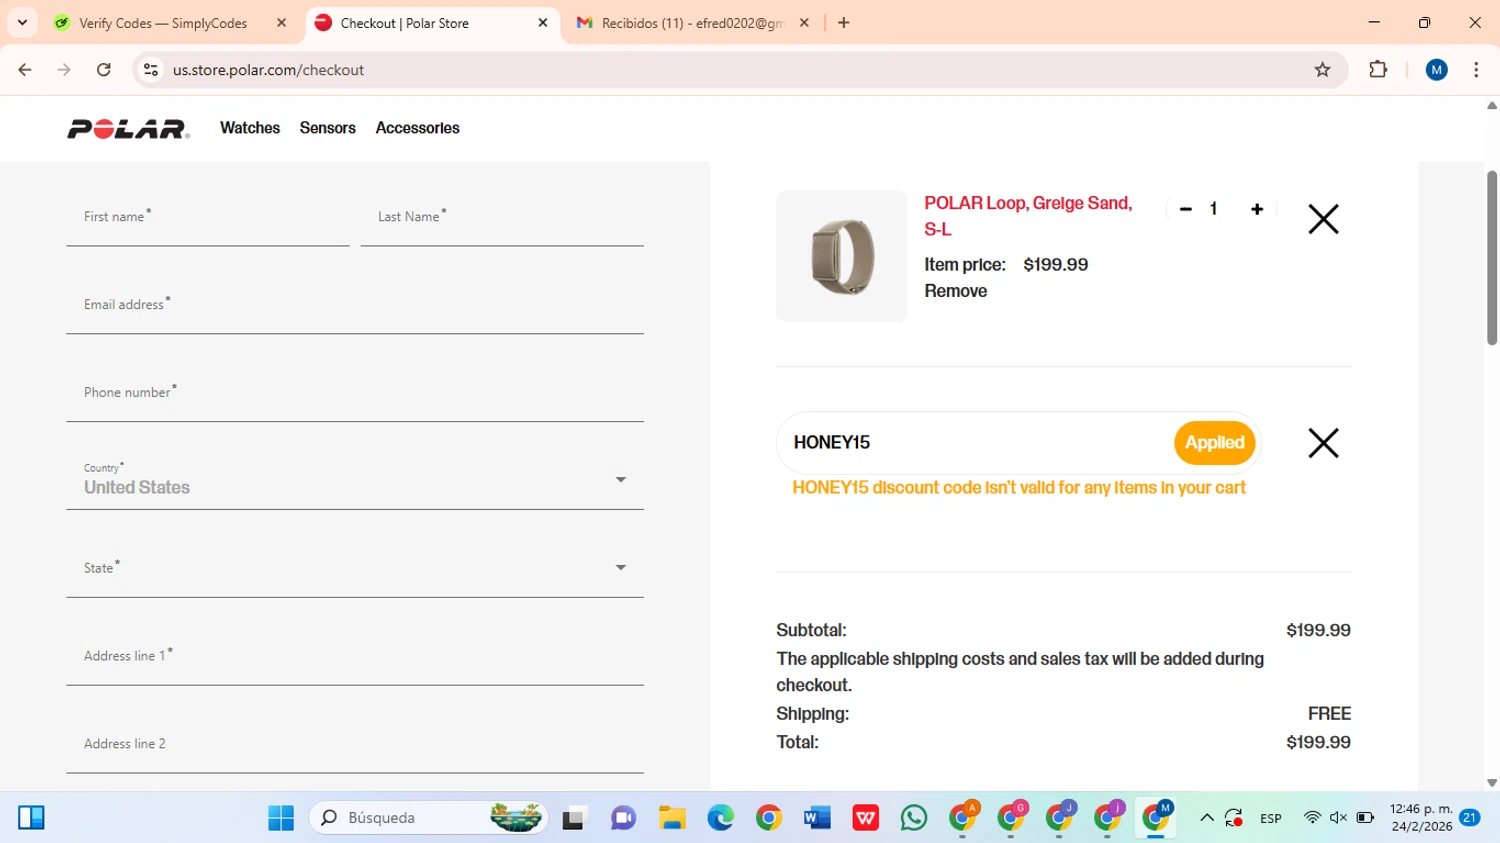Image resolution: width=1500 pixels, height=843 pixels.
Task: Open Windows widgets panel icon
Action: [31, 818]
